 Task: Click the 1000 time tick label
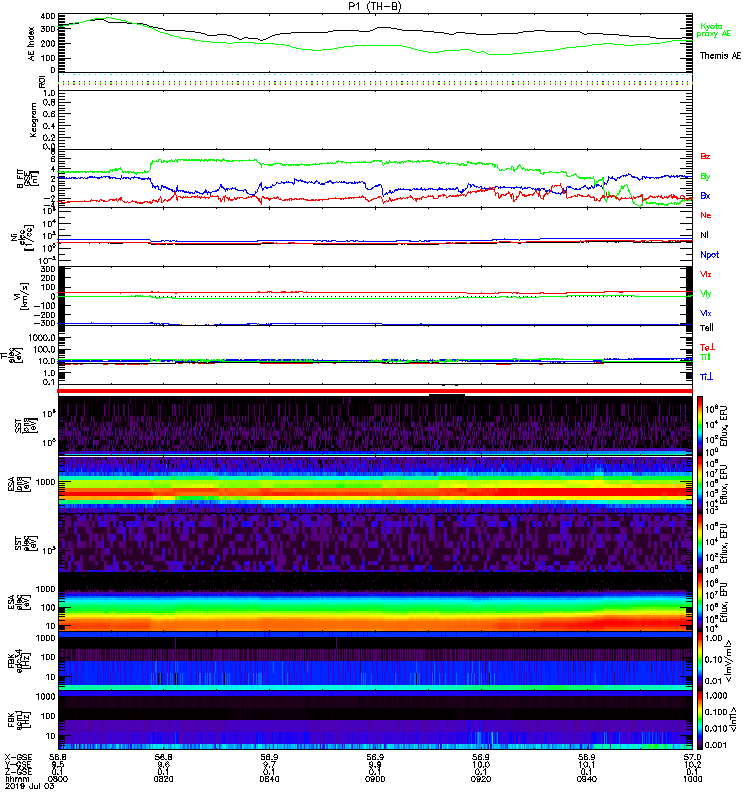[x=692, y=779]
